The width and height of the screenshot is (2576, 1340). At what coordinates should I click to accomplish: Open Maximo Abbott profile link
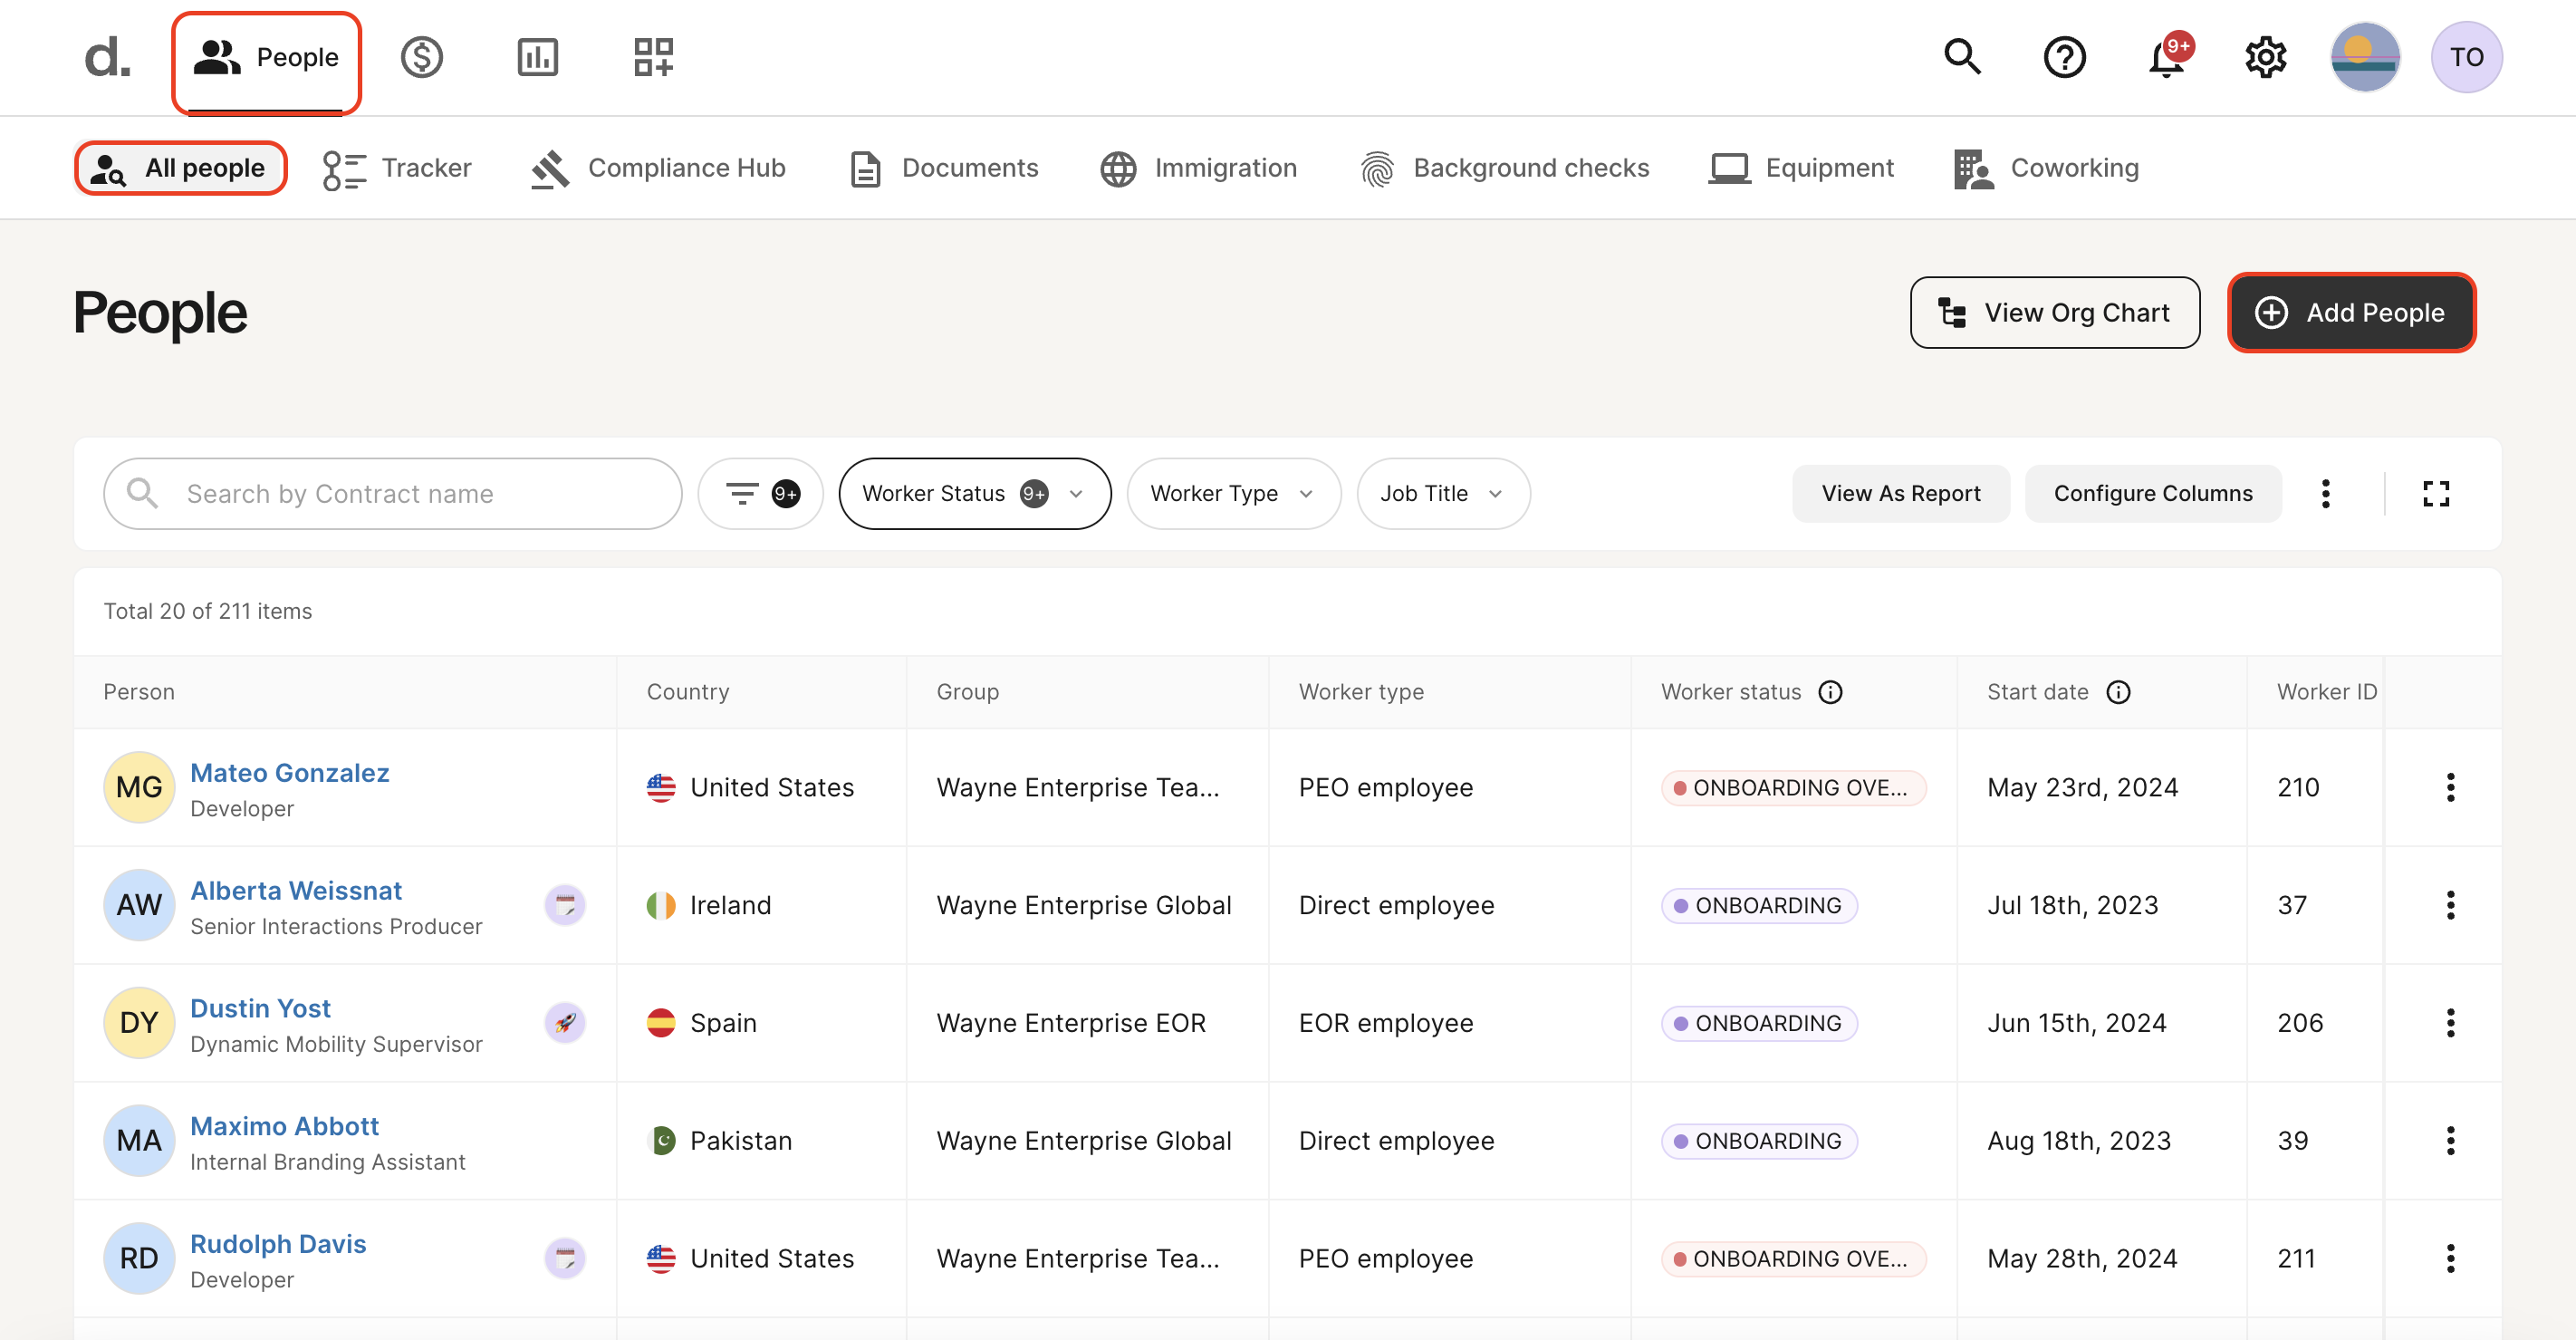click(x=284, y=1127)
